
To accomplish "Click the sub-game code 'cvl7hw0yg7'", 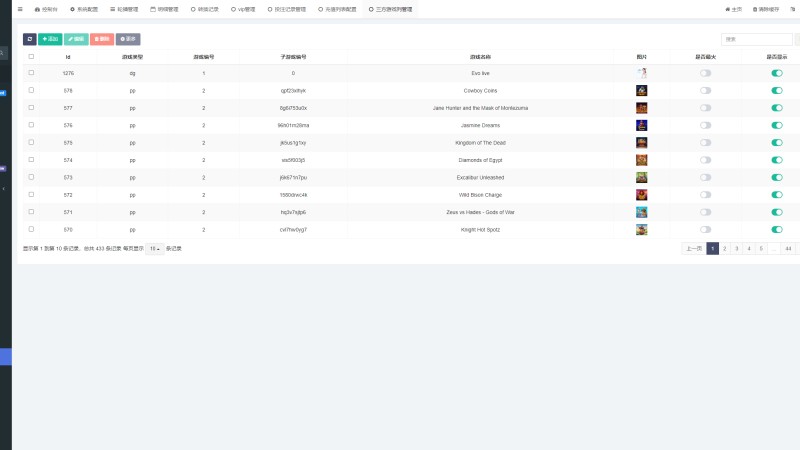I will click(x=293, y=230).
